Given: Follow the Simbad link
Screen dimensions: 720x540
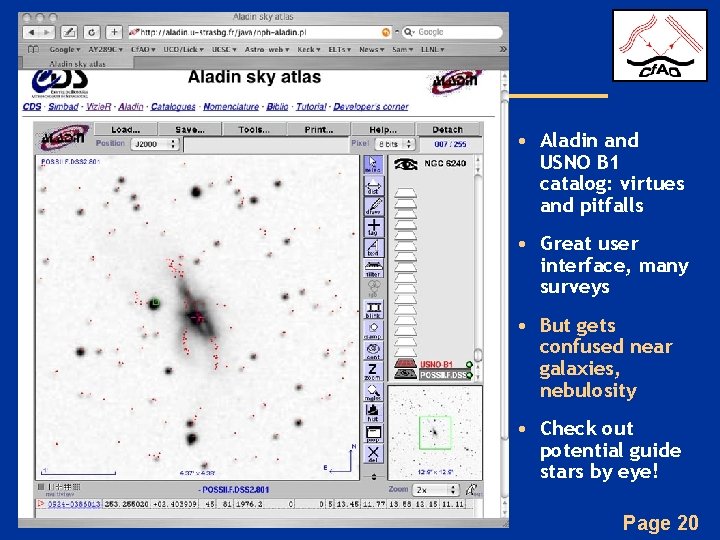Looking at the screenshot, I should tap(63, 107).
